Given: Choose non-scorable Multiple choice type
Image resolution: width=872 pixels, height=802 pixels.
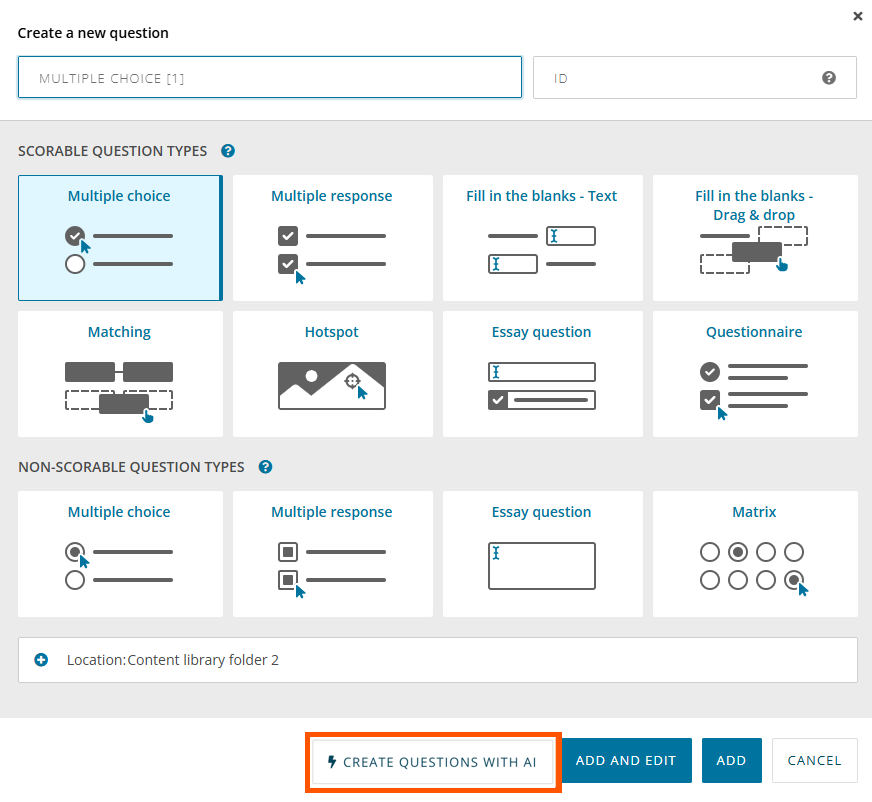Looking at the screenshot, I should pyautogui.click(x=119, y=553).
